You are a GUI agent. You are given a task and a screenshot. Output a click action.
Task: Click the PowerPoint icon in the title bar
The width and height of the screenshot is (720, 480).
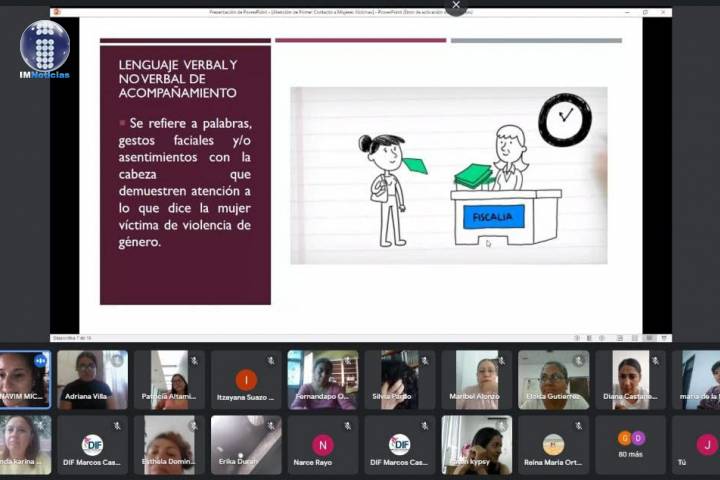click(57, 12)
